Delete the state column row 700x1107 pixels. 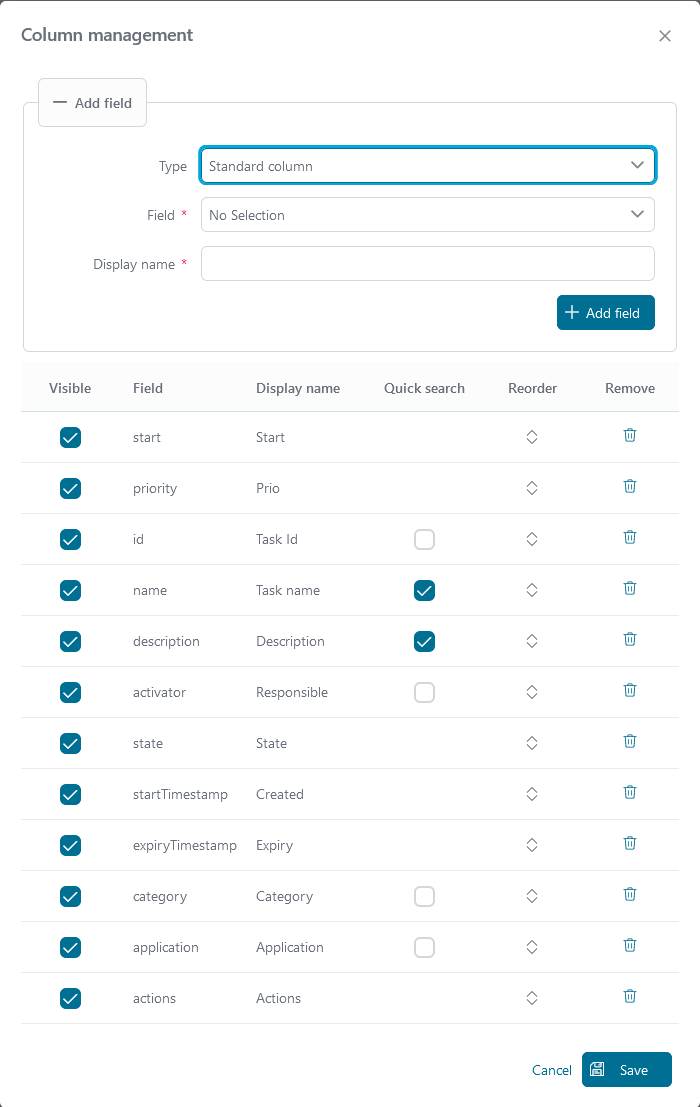click(630, 741)
